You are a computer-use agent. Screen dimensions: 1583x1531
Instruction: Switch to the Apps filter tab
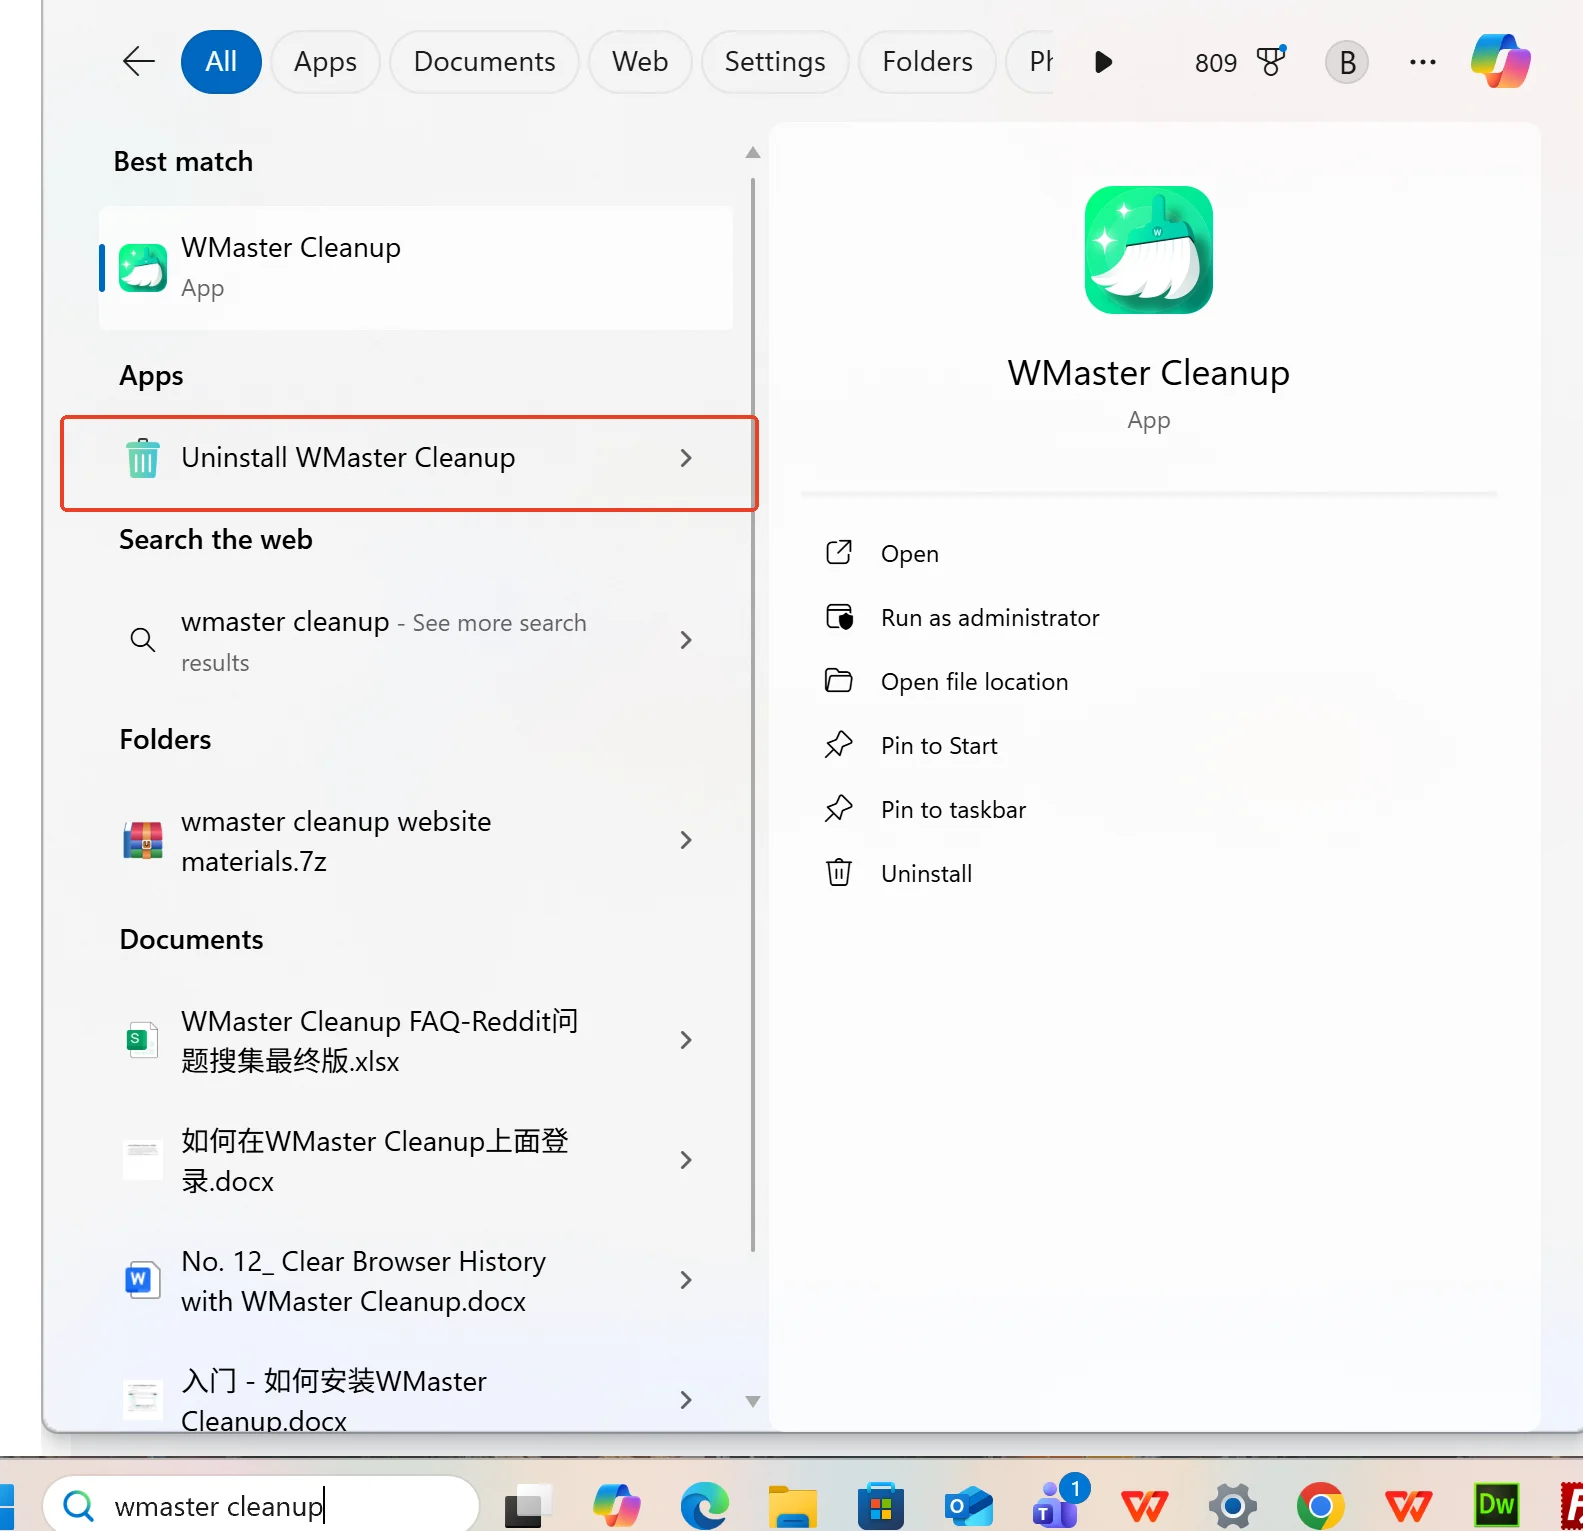(325, 62)
